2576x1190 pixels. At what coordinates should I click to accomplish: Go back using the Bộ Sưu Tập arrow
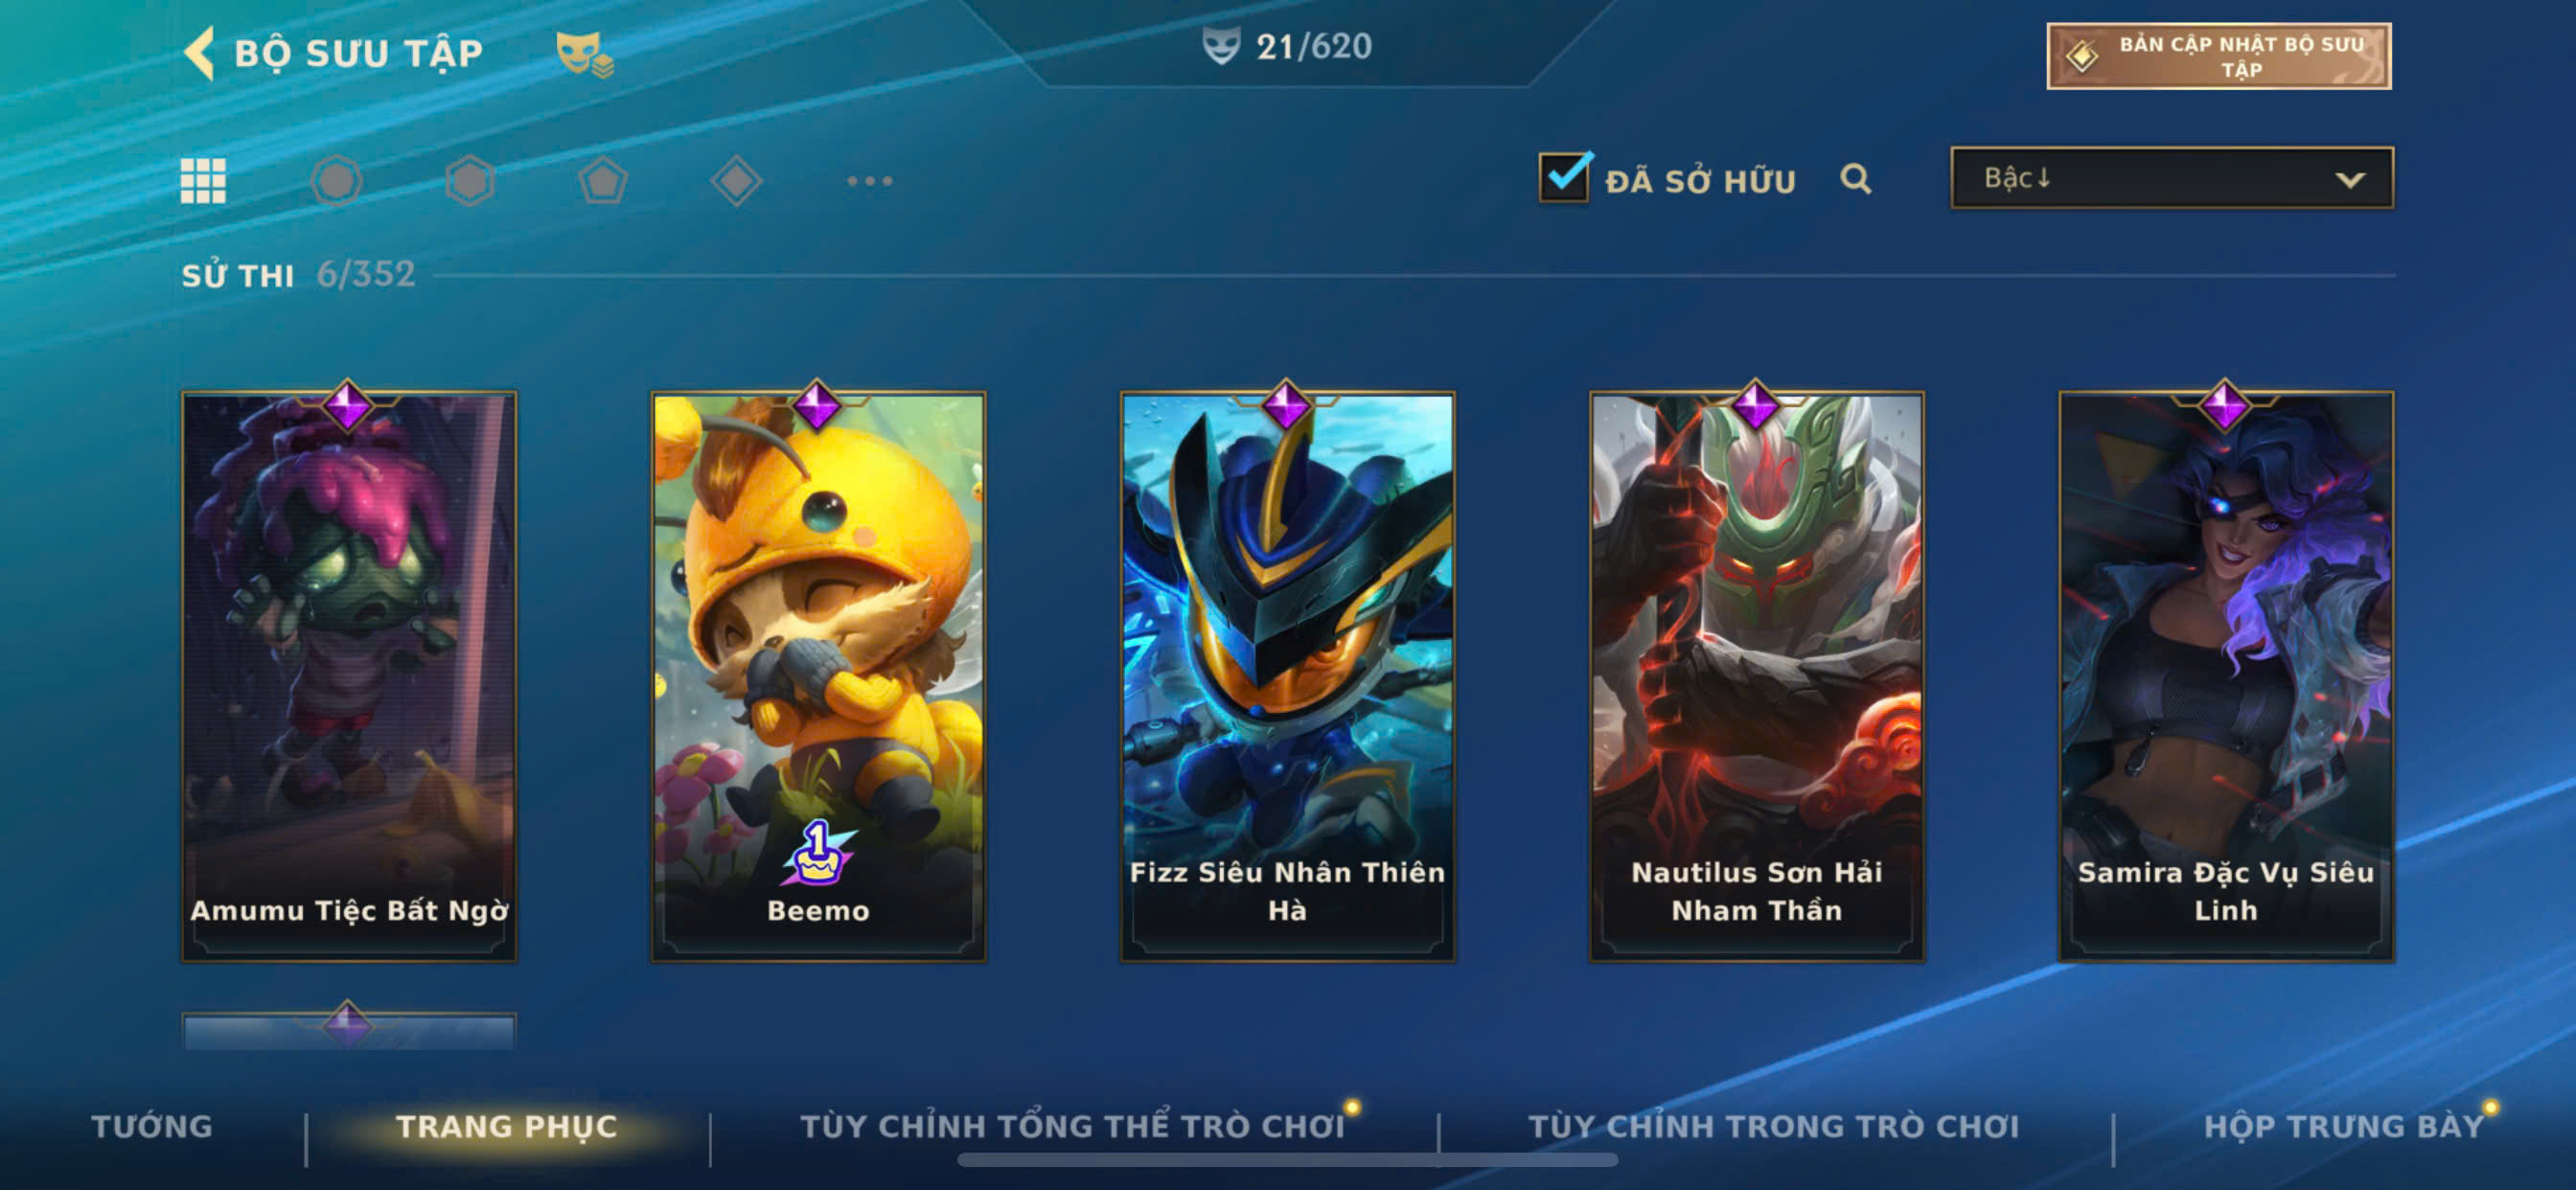tap(200, 52)
